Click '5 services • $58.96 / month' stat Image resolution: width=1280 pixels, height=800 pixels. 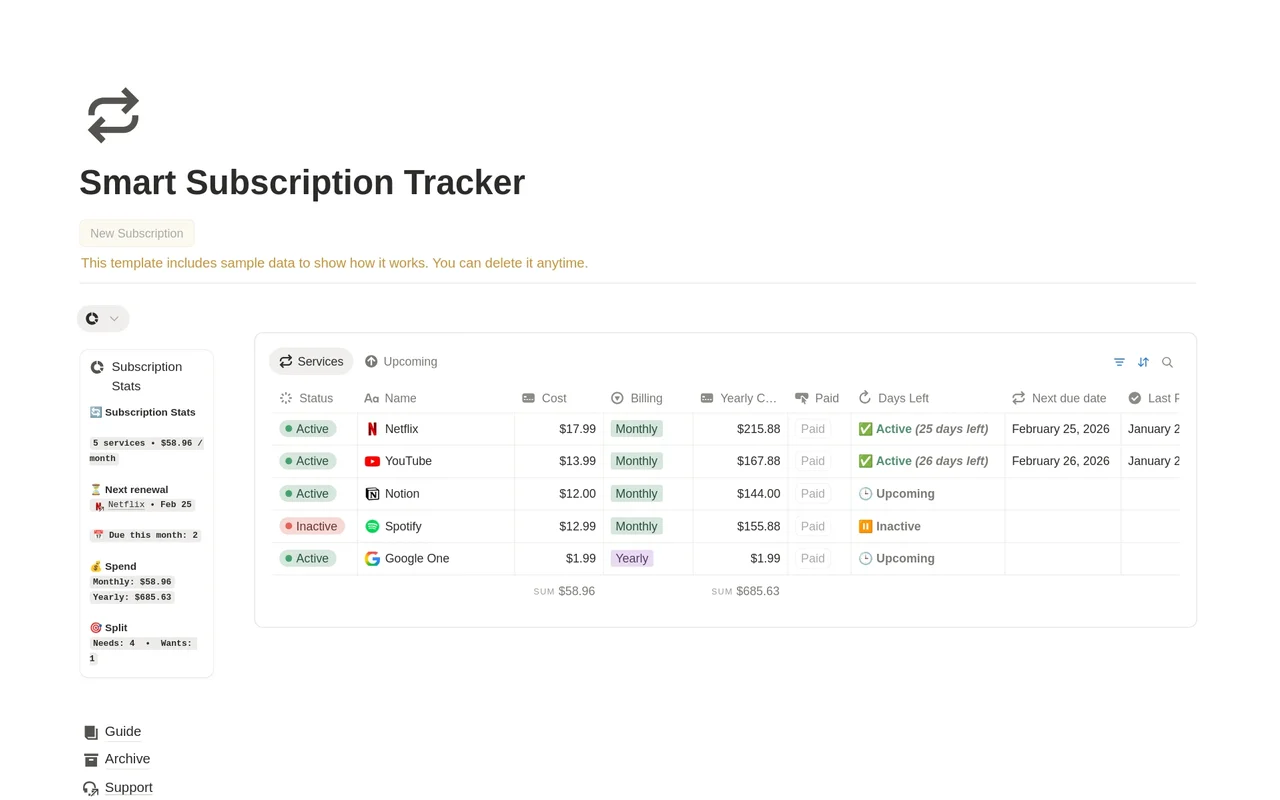[x=146, y=450]
